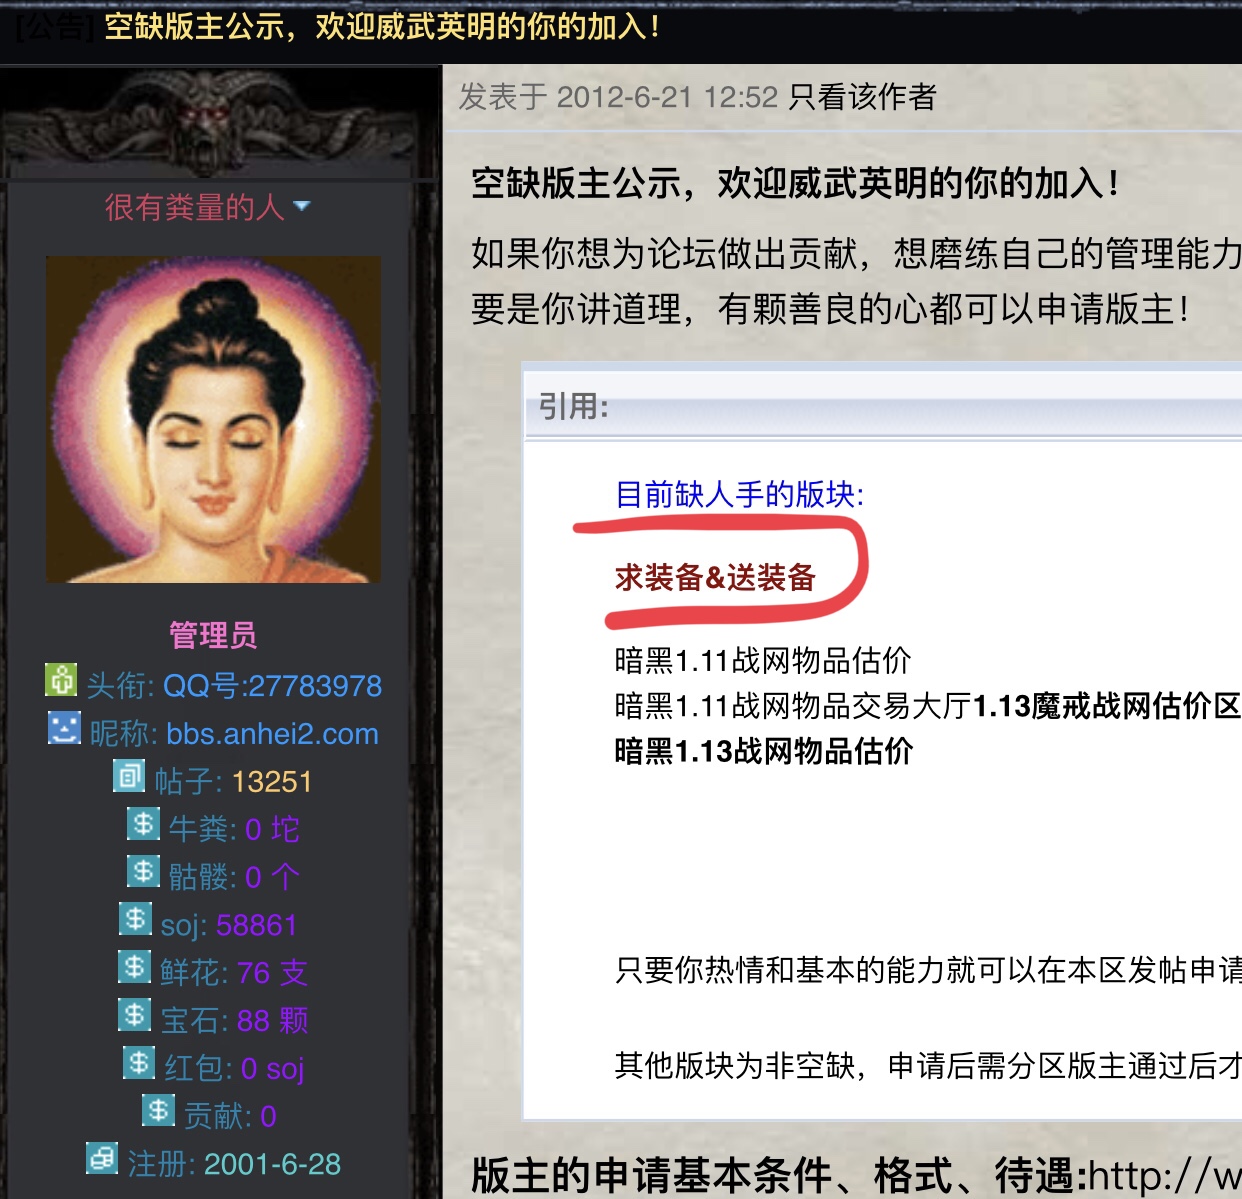Expand the 很有粪量的人 username dropdown arrow
Viewport: 1242px width, 1199px height.
point(302,207)
